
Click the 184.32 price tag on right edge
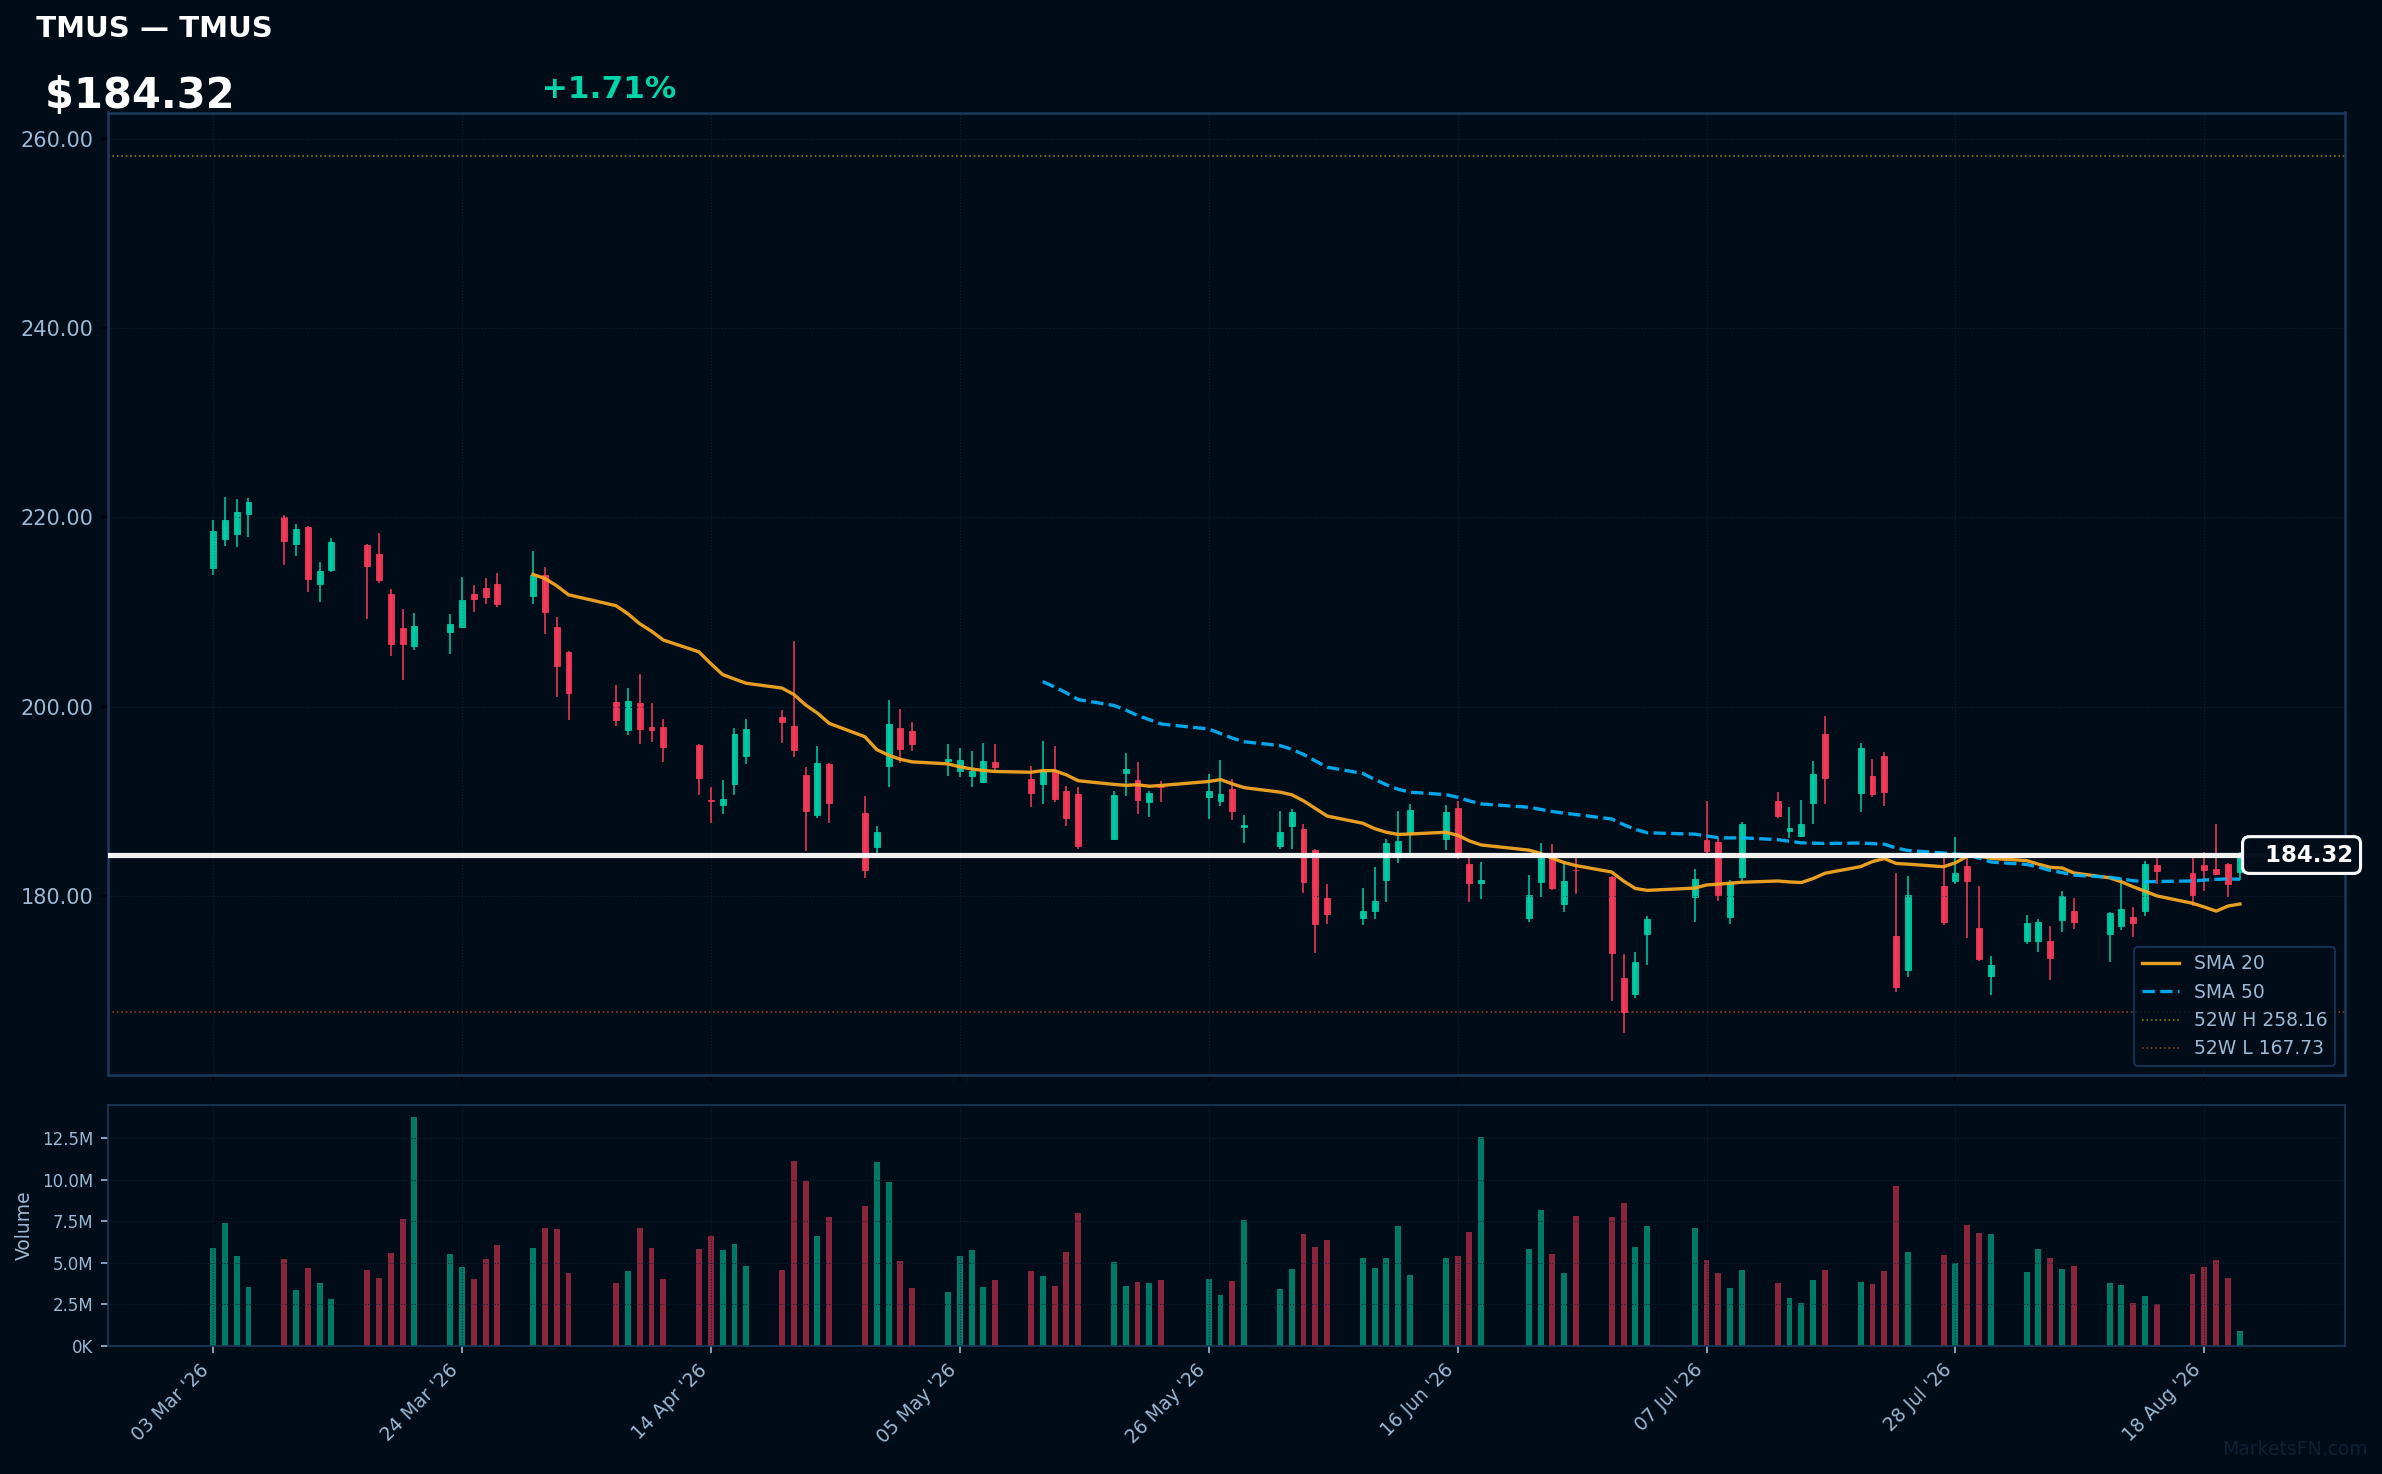coord(2302,855)
